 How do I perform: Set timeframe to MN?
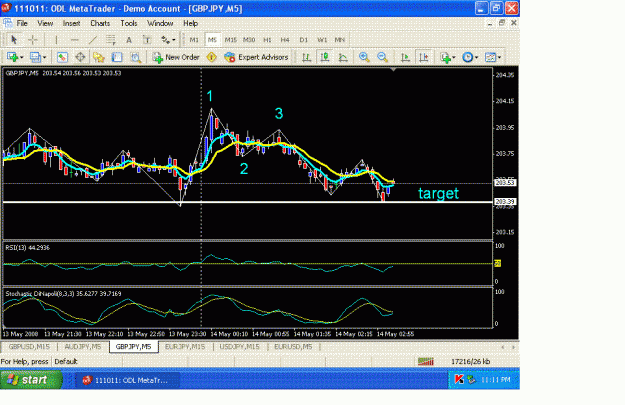tap(340, 40)
